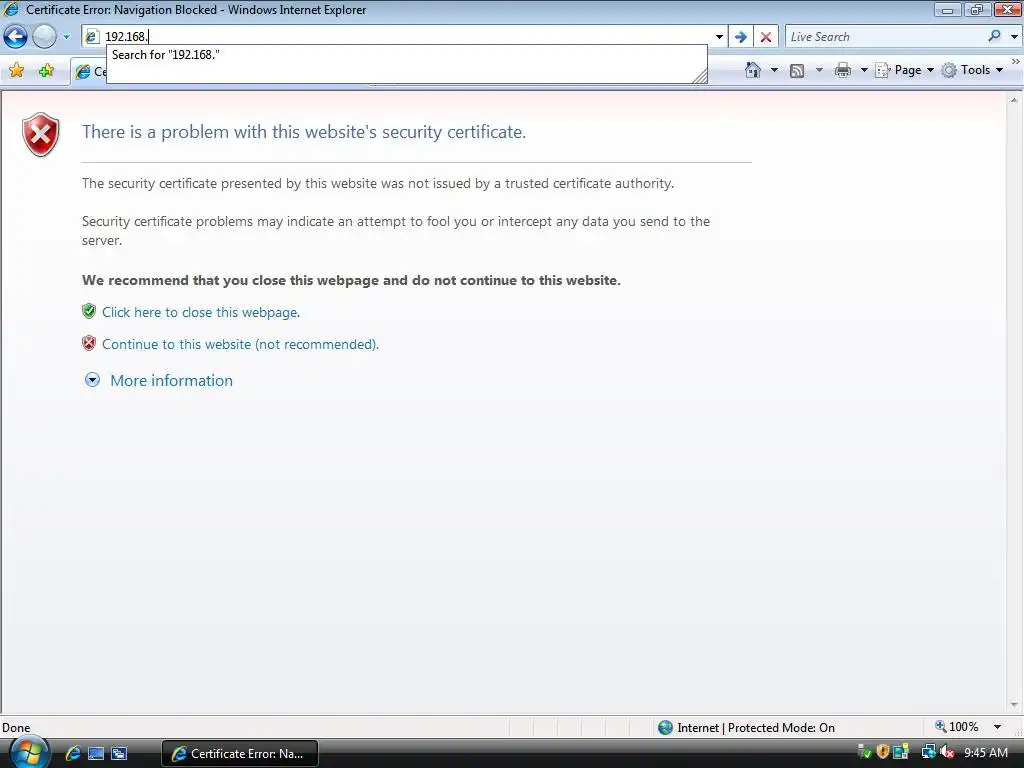This screenshot has height=768, width=1024.
Task: Click the scrollbar up arrow
Action: 1014,101
